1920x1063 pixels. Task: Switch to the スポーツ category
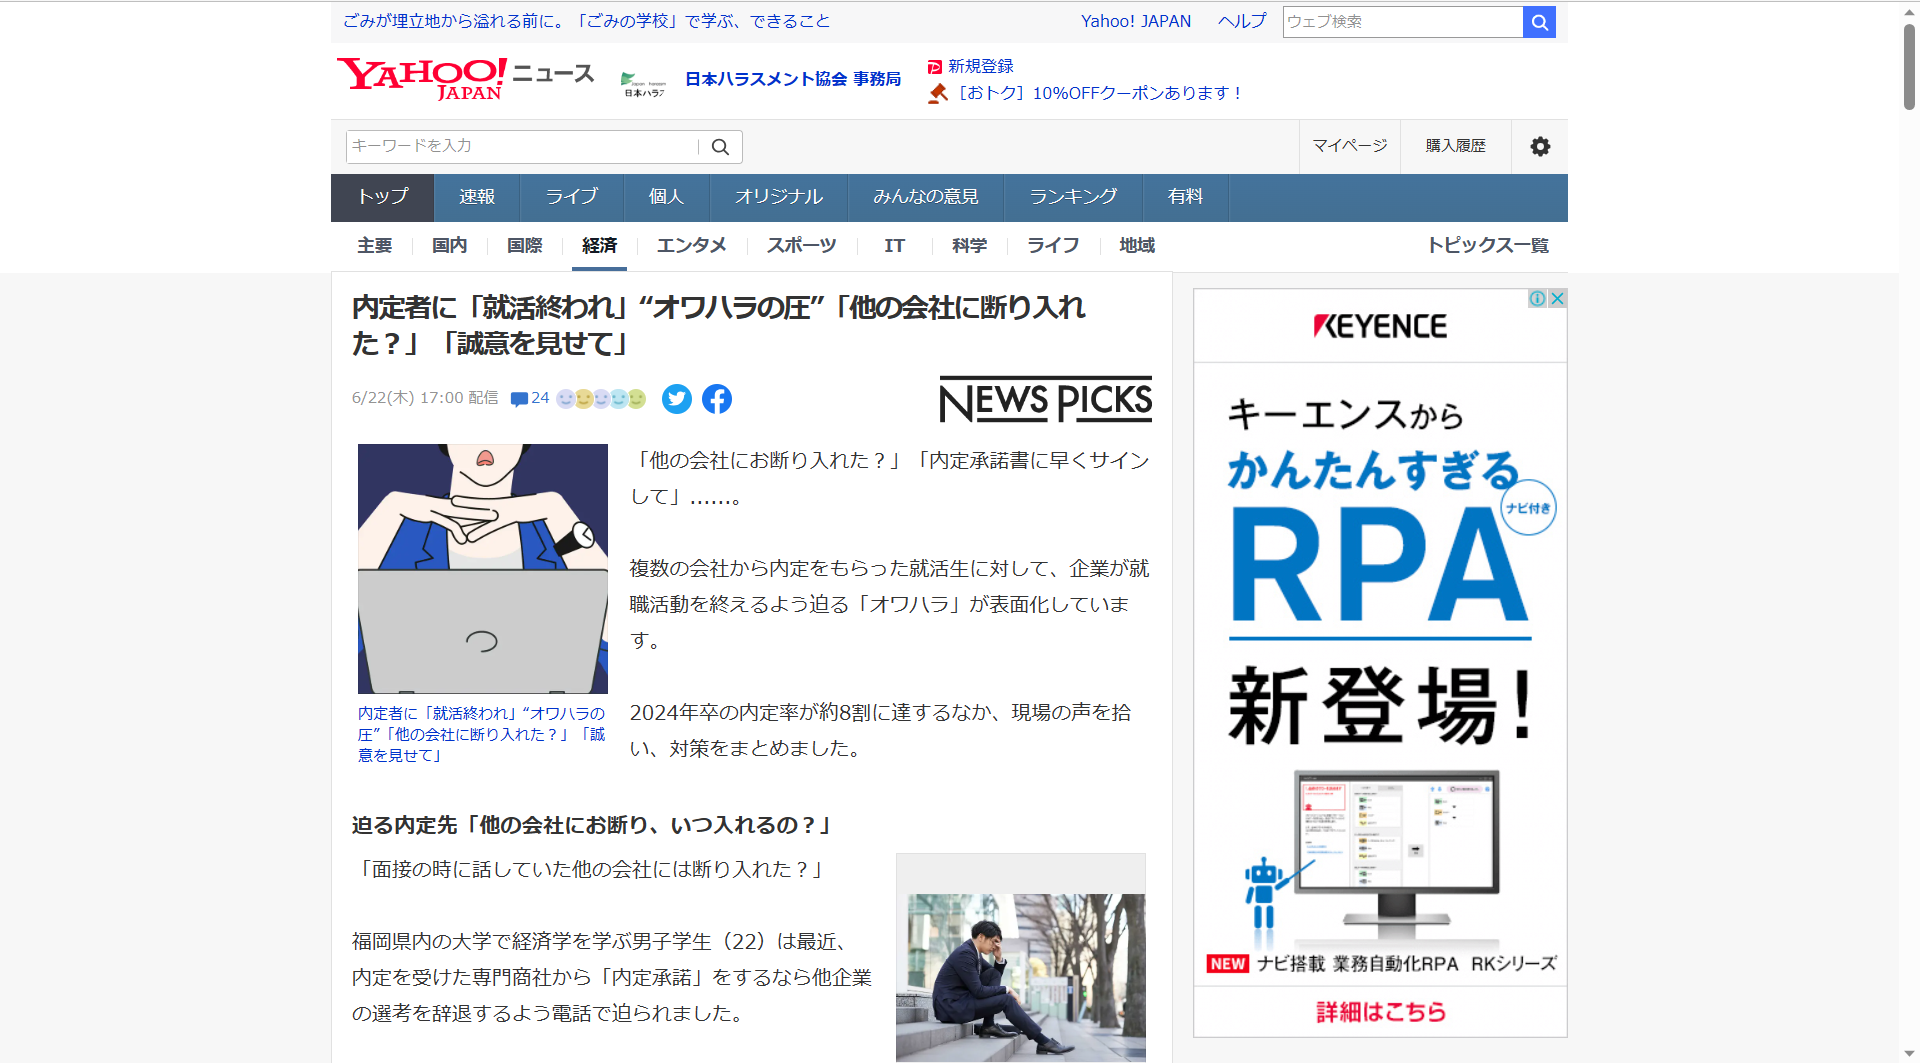(800, 245)
